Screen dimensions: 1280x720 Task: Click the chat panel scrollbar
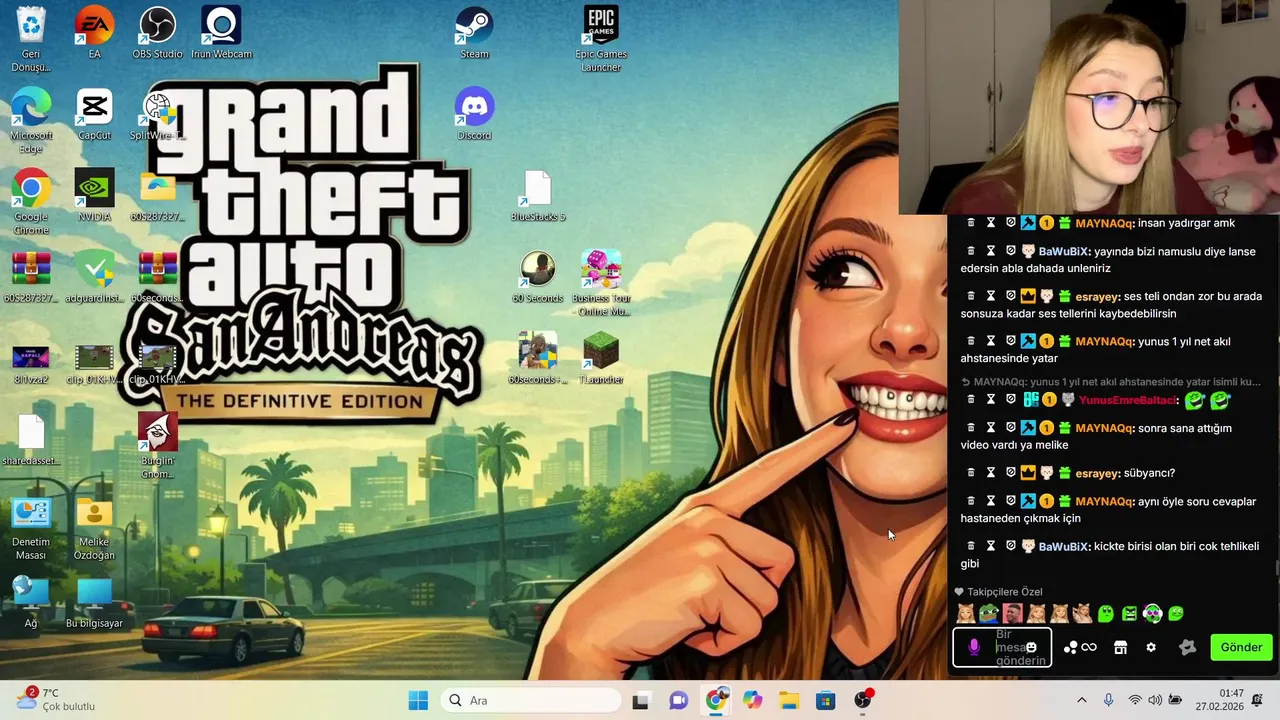[x=1276, y=568]
